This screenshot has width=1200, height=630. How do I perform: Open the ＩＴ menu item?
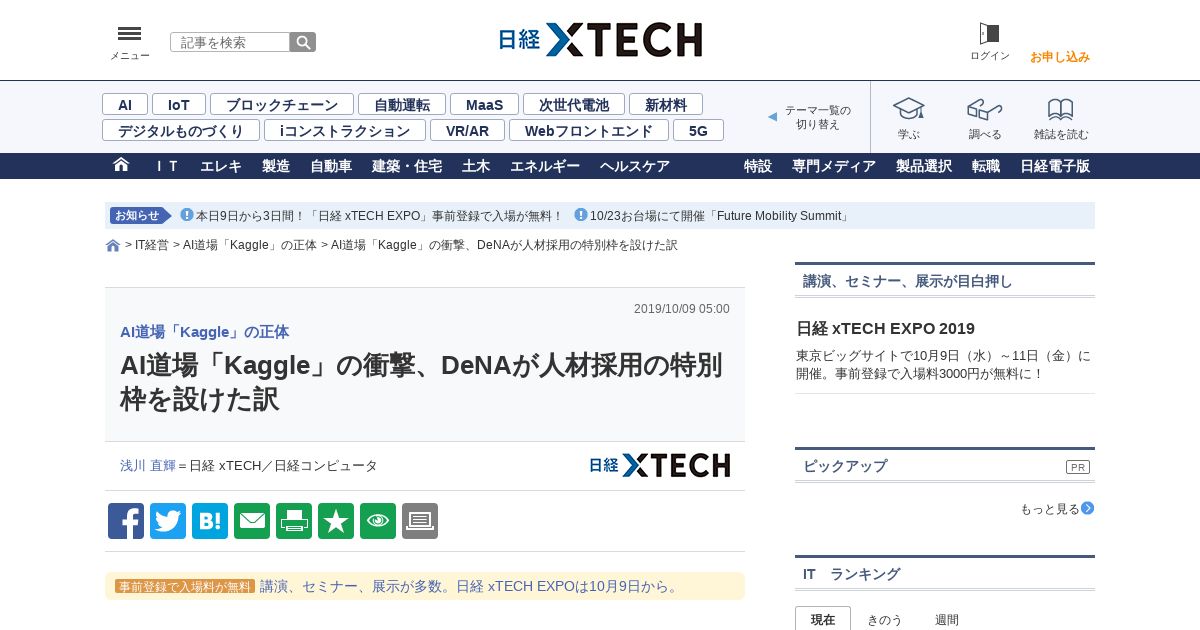(x=166, y=166)
